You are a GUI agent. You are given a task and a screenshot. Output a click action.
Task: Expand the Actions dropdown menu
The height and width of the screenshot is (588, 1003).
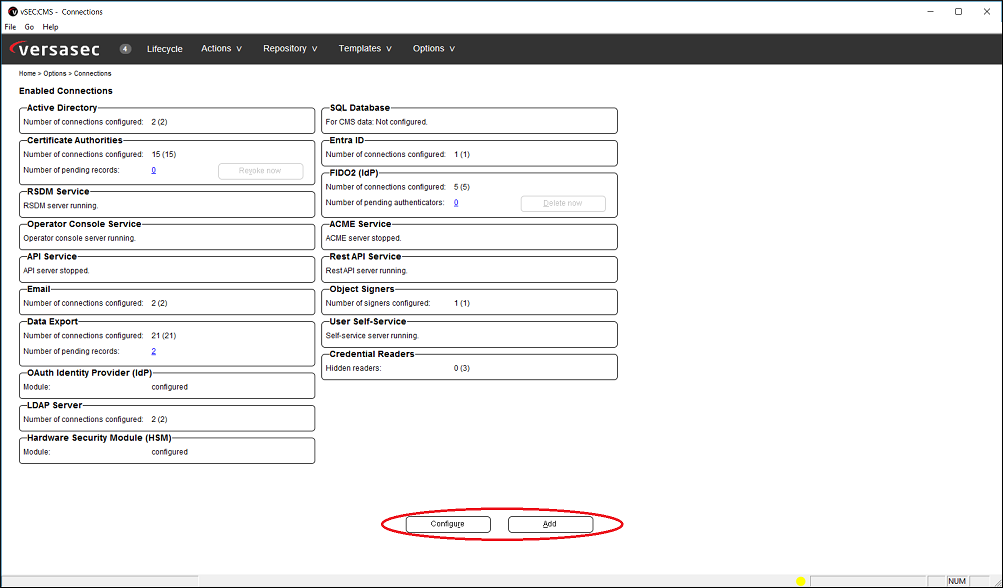[x=221, y=49]
